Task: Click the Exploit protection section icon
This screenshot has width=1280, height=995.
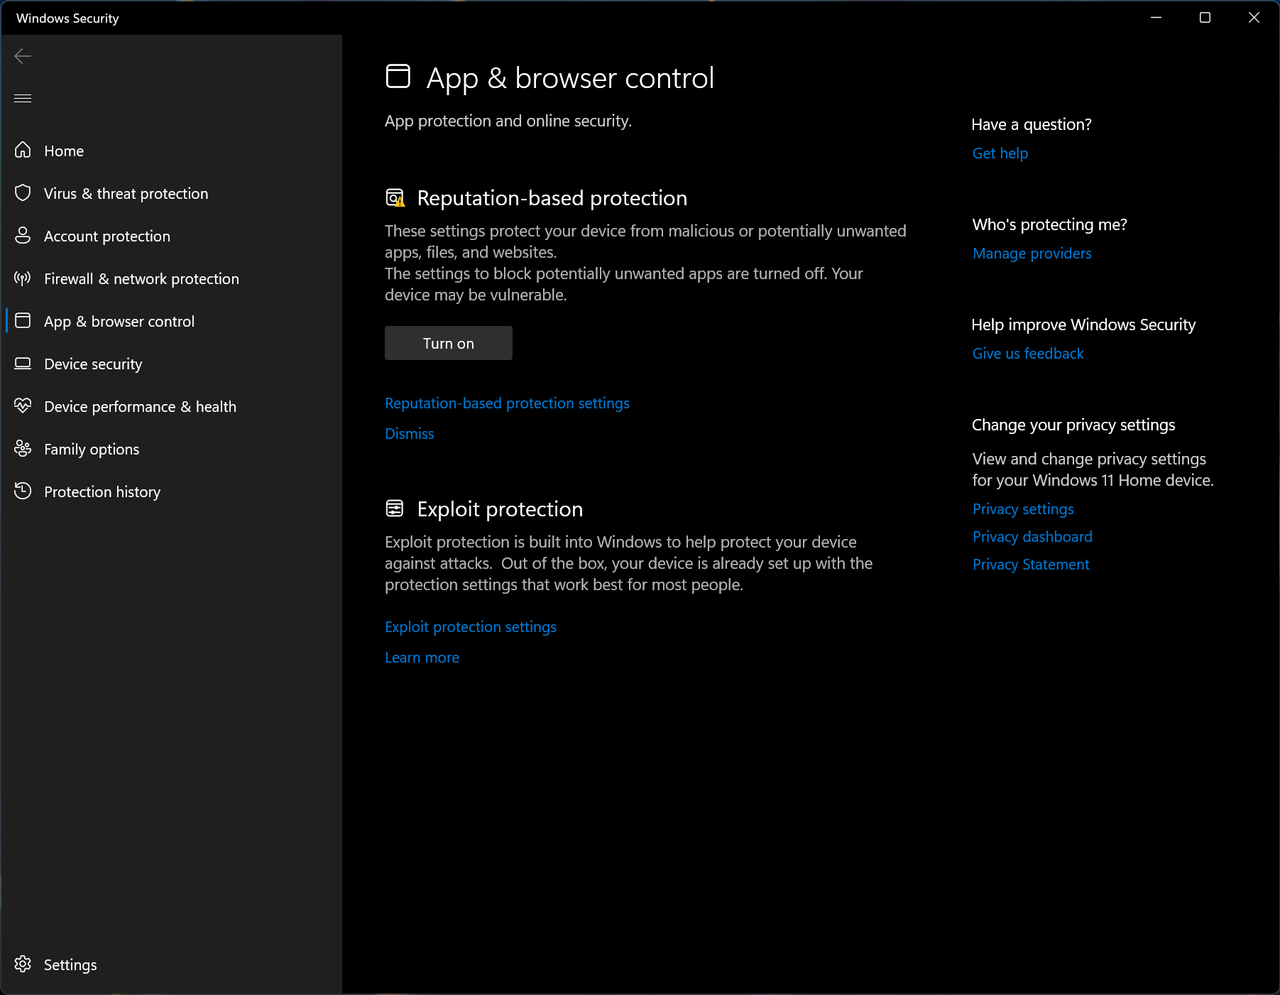Action: 395,509
